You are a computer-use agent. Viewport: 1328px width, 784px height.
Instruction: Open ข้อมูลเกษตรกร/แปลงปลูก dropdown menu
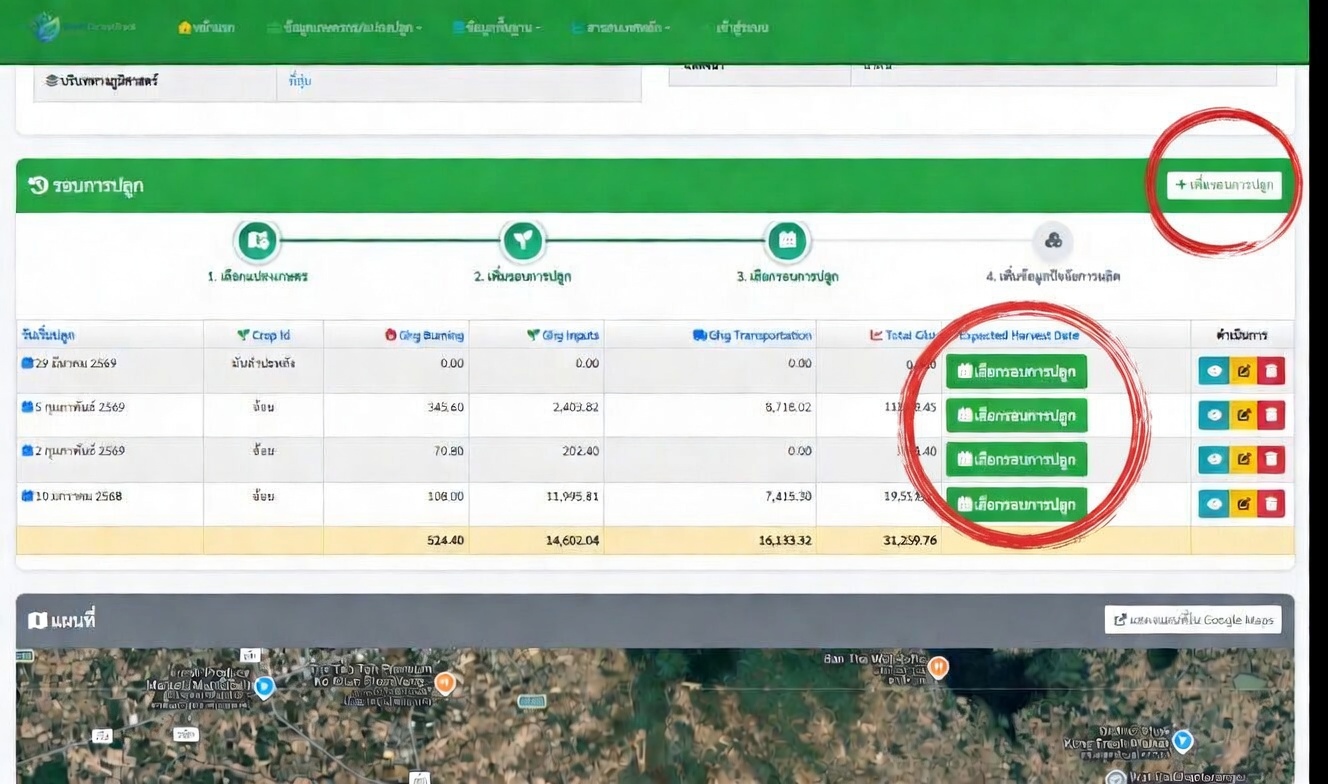tap(344, 28)
